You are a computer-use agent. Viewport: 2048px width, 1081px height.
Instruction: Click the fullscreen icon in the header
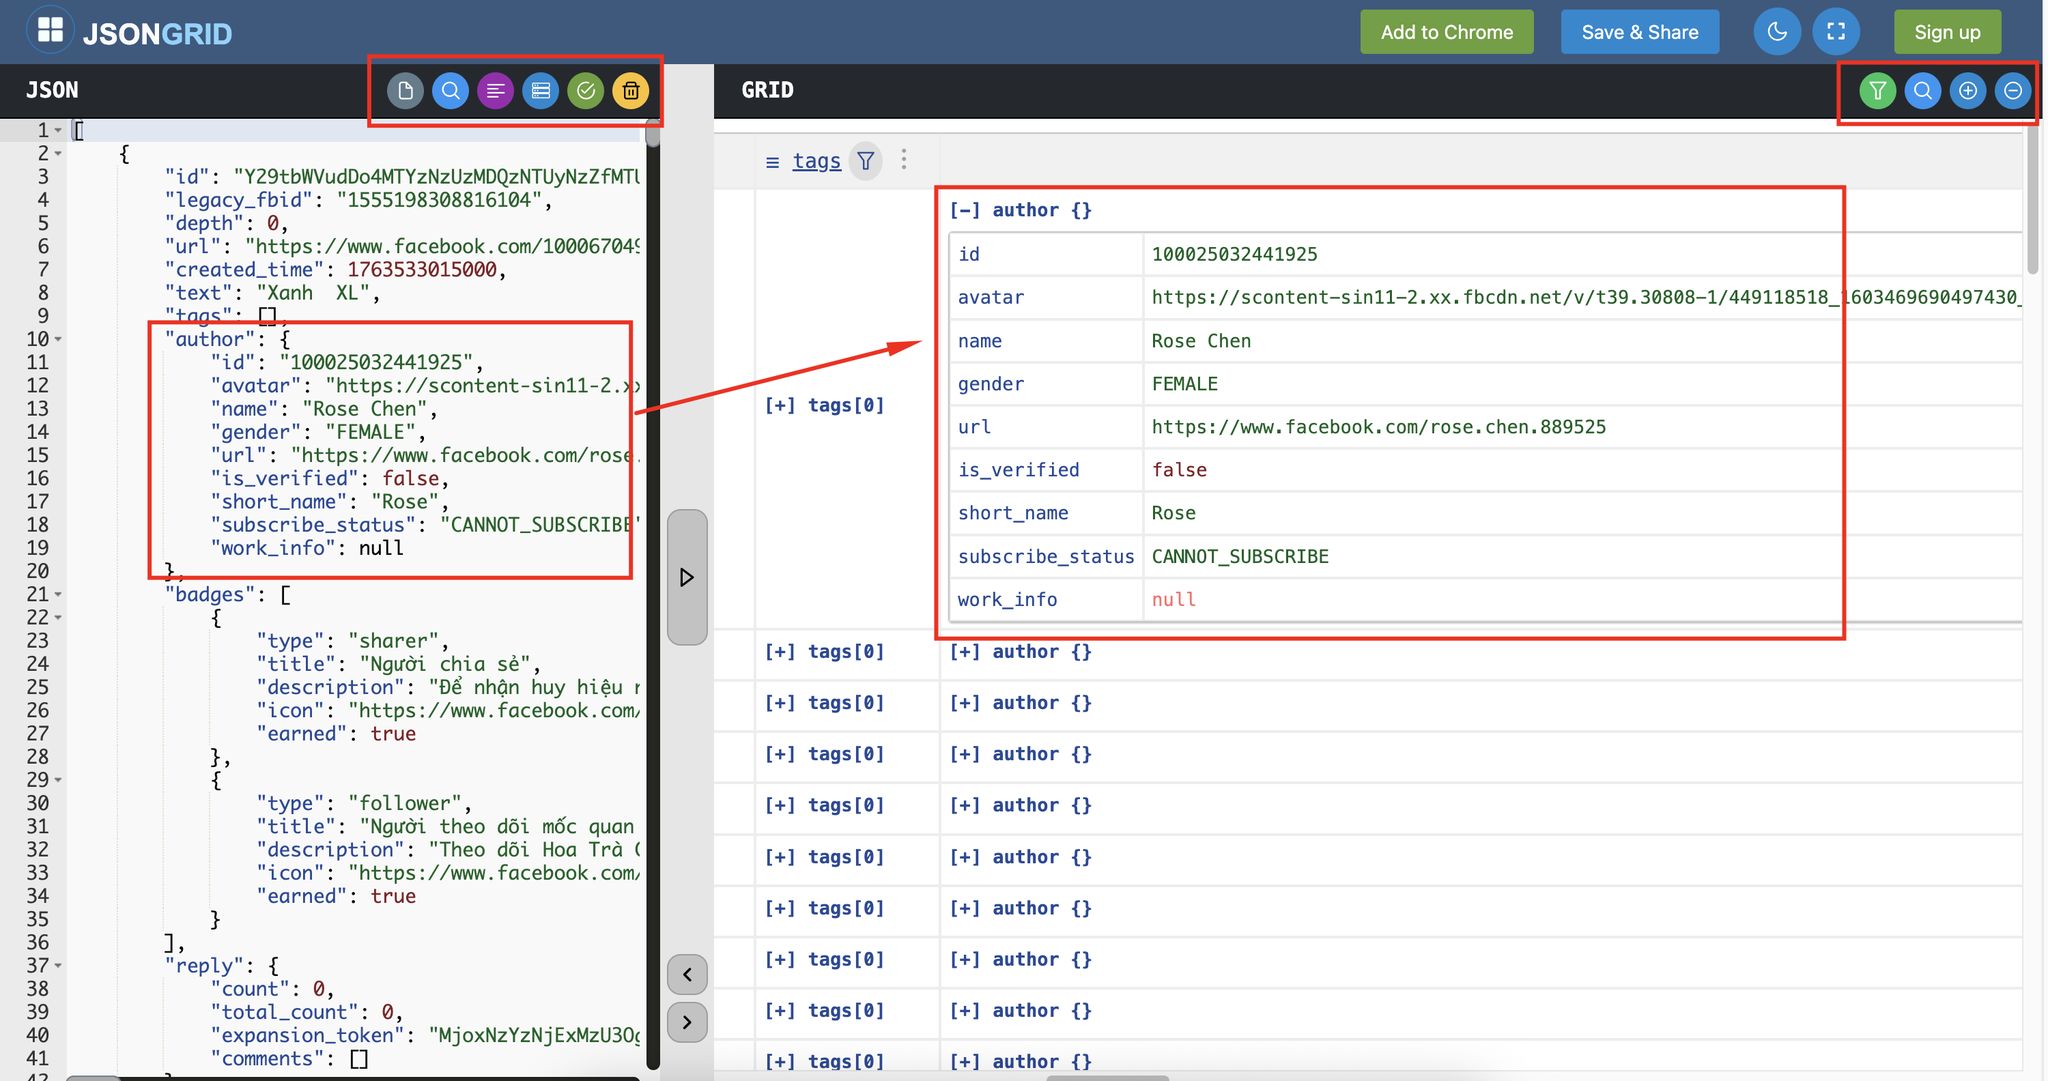1836,32
